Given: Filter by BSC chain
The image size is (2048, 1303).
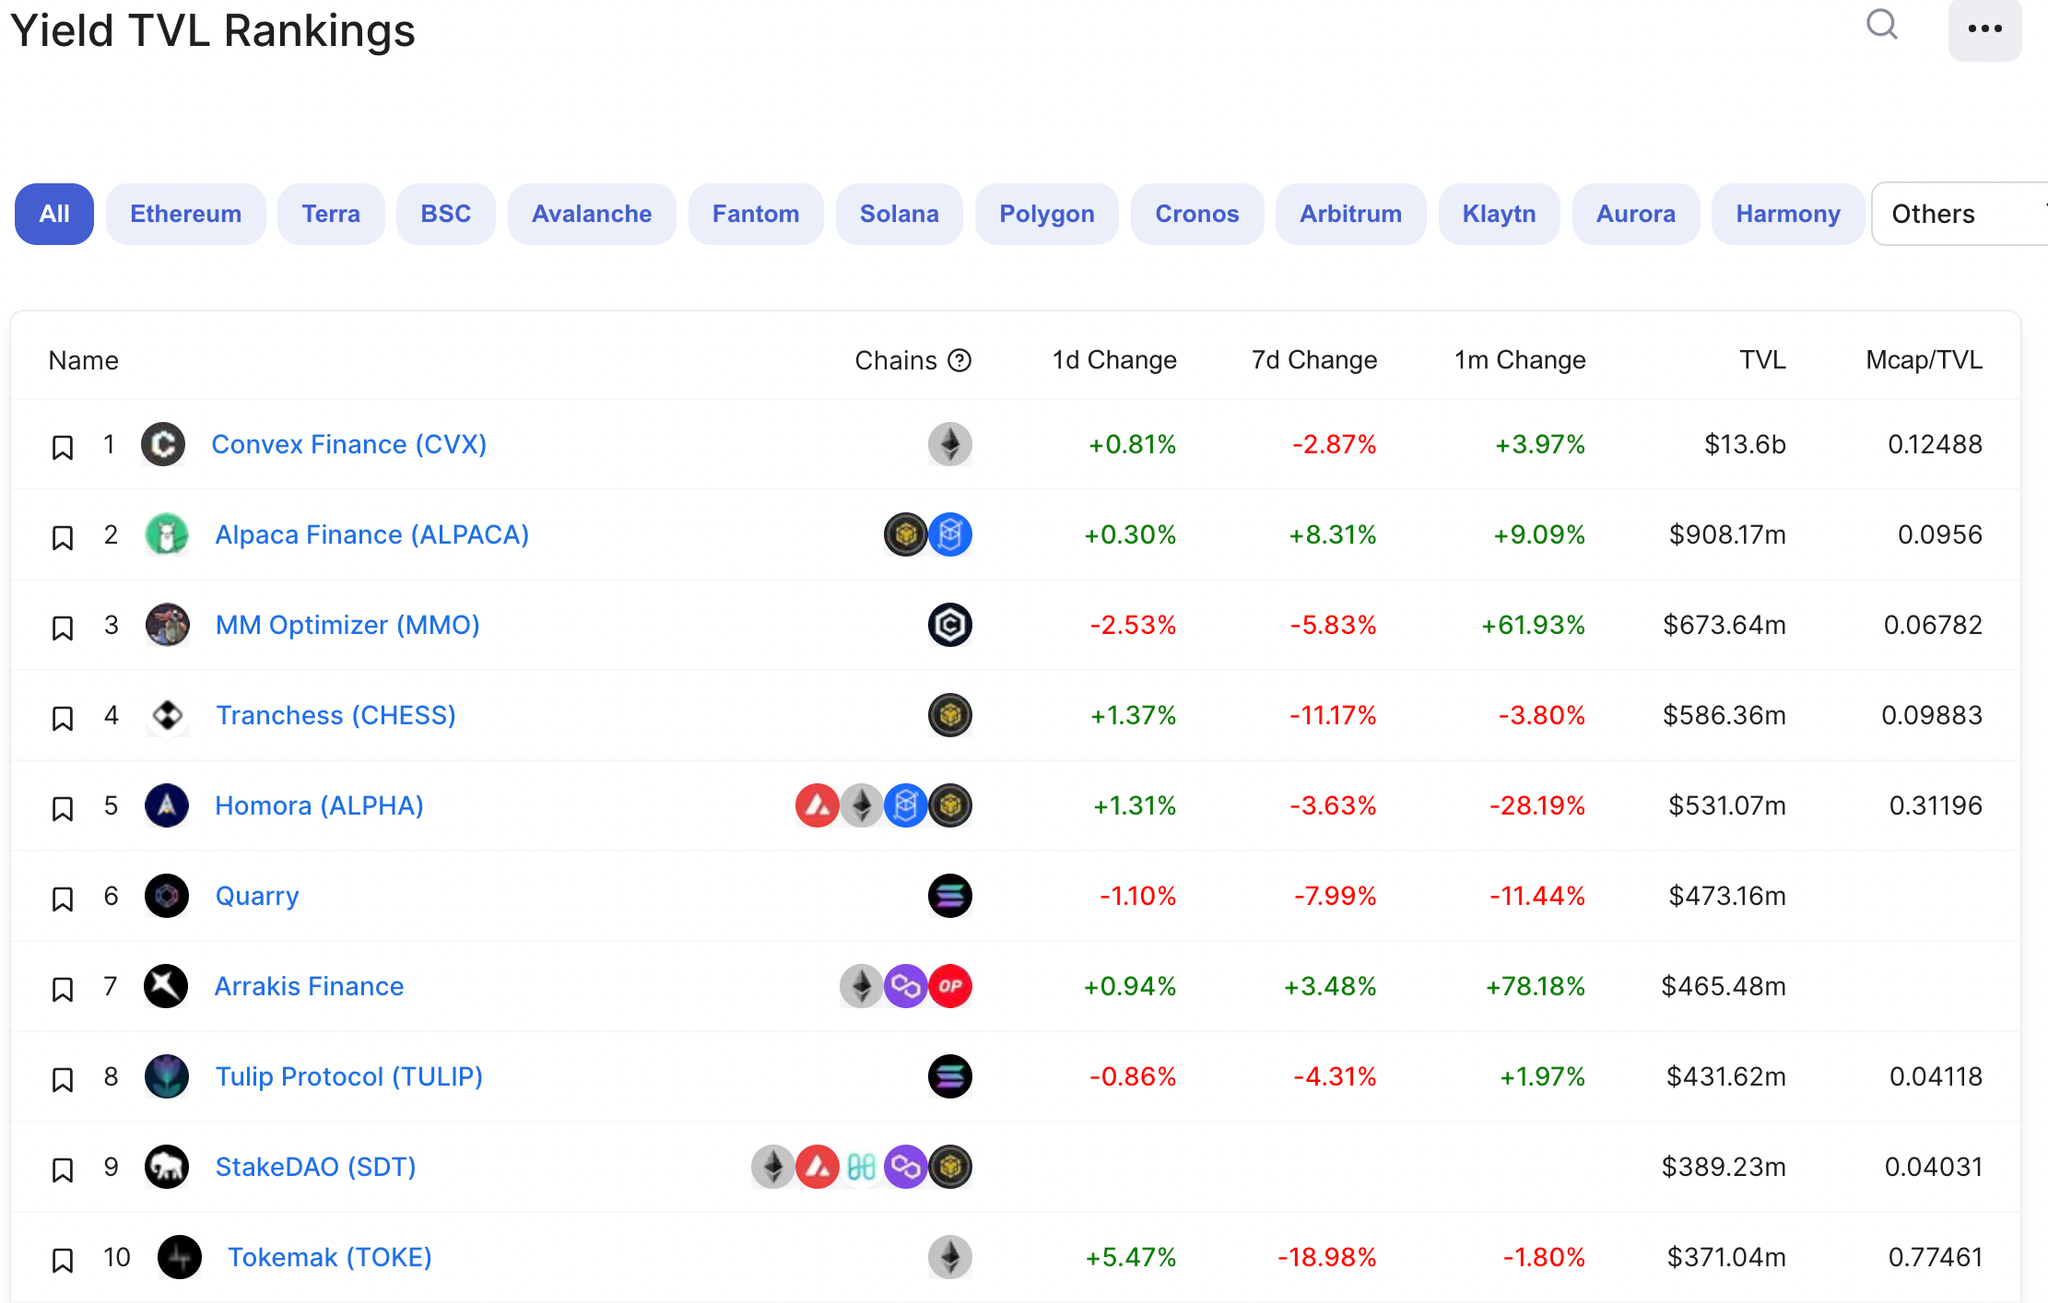Looking at the screenshot, I should pyautogui.click(x=446, y=214).
